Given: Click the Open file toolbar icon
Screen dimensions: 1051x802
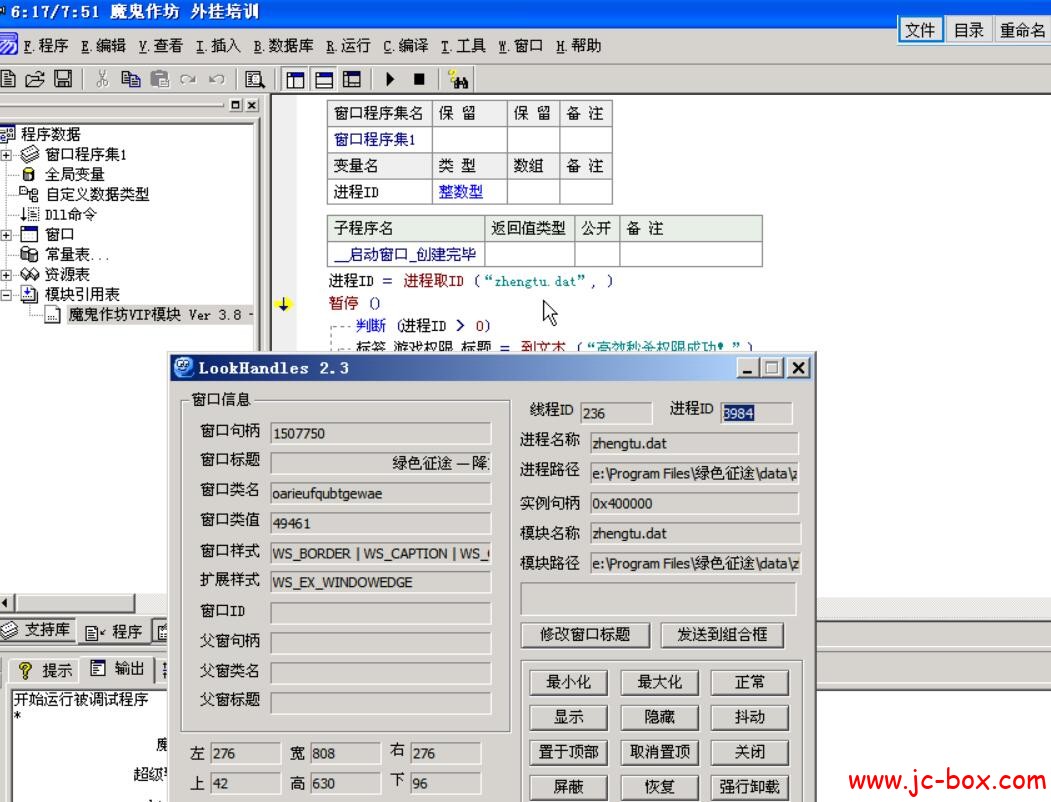Looking at the screenshot, I should 35,79.
